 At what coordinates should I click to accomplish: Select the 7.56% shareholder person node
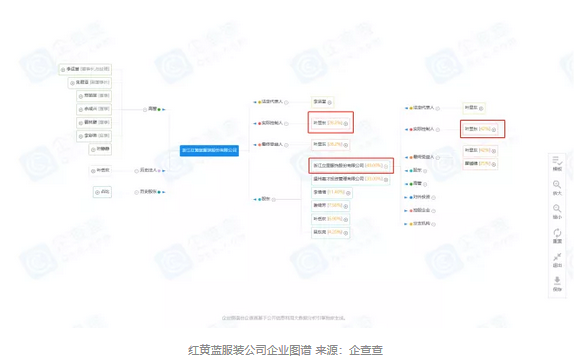click(330, 206)
